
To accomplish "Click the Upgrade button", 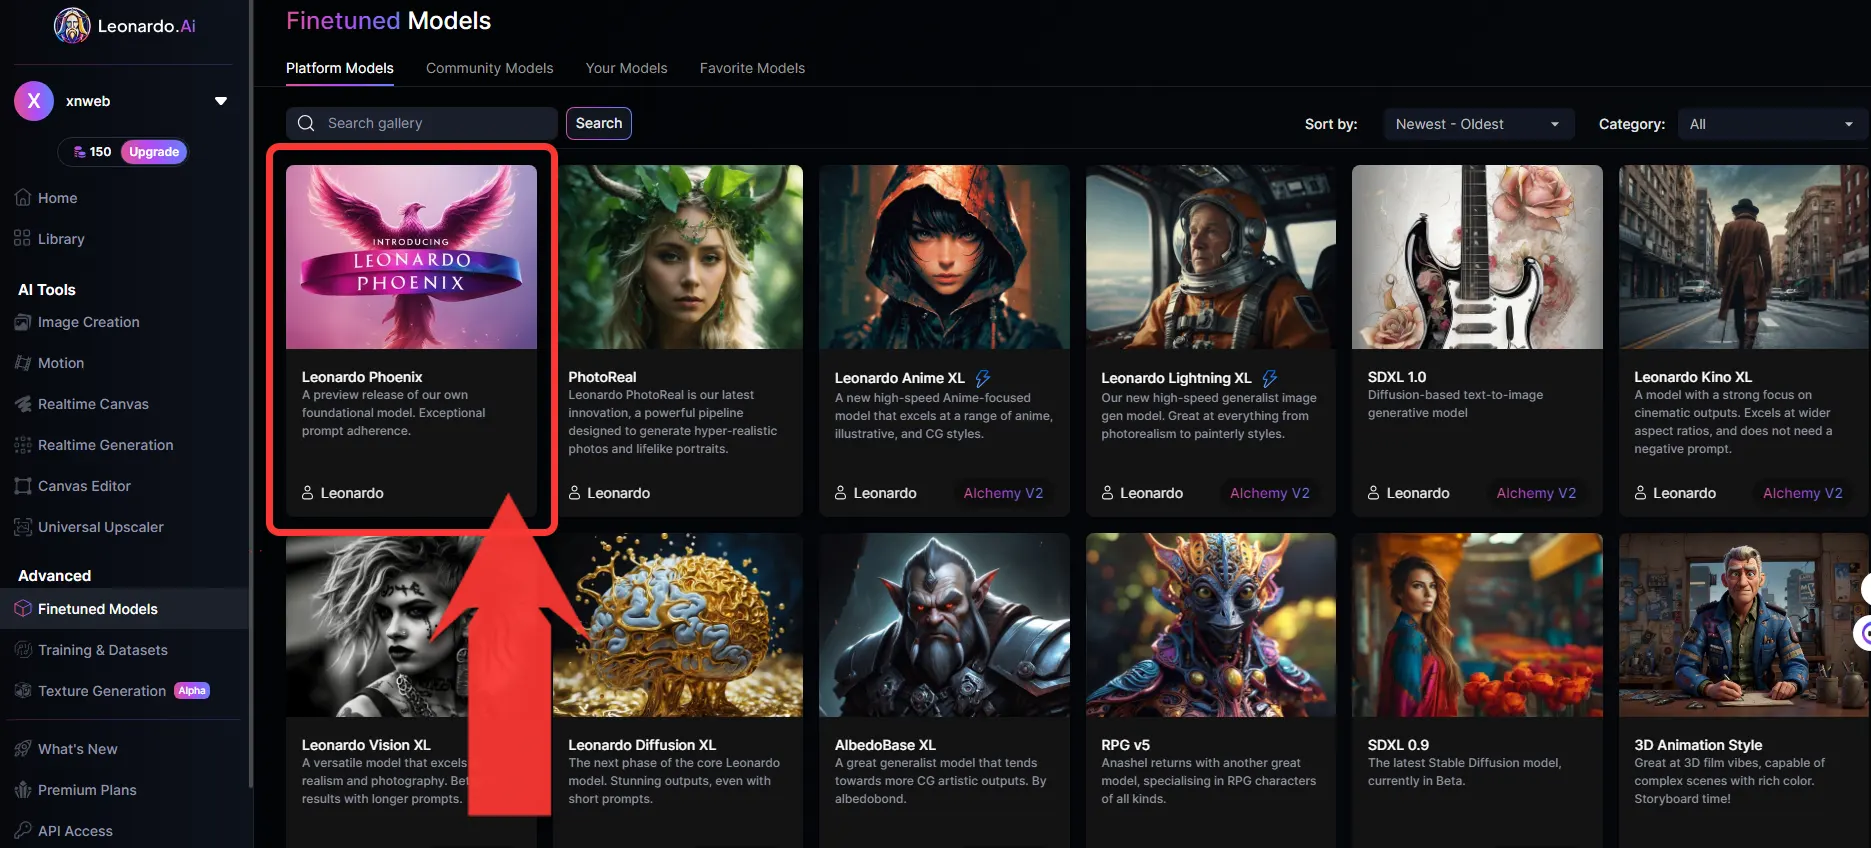I will [x=154, y=152].
